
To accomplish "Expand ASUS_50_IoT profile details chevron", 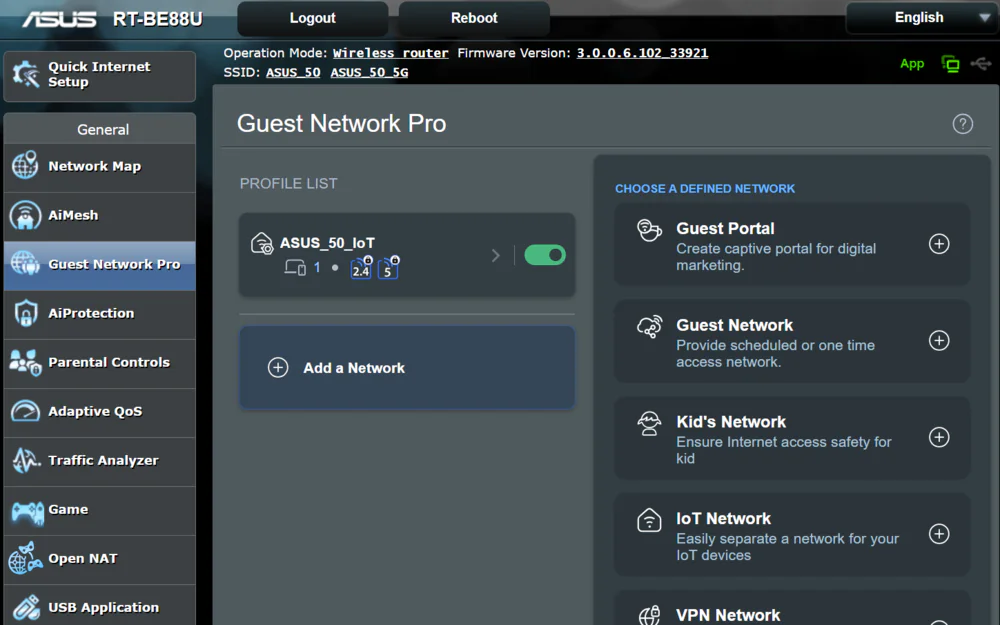I will point(496,256).
